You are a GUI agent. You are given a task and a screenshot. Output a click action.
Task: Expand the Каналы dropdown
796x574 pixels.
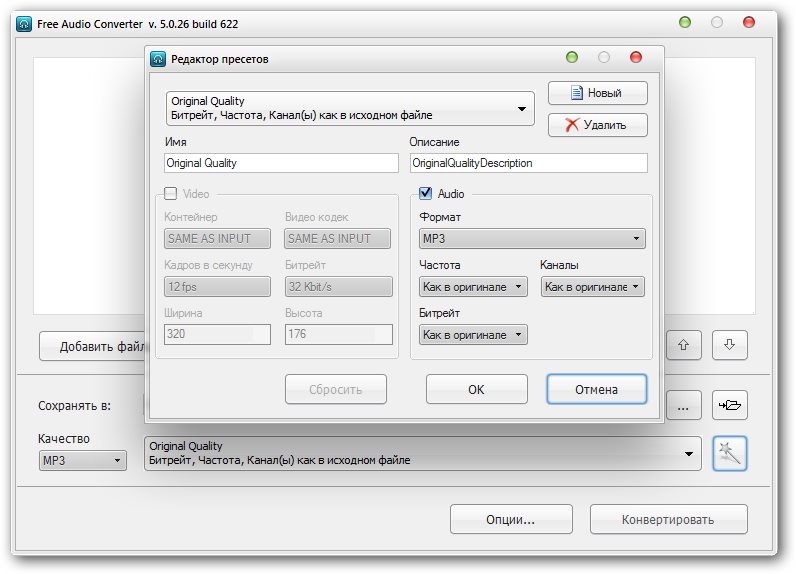[x=593, y=287]
